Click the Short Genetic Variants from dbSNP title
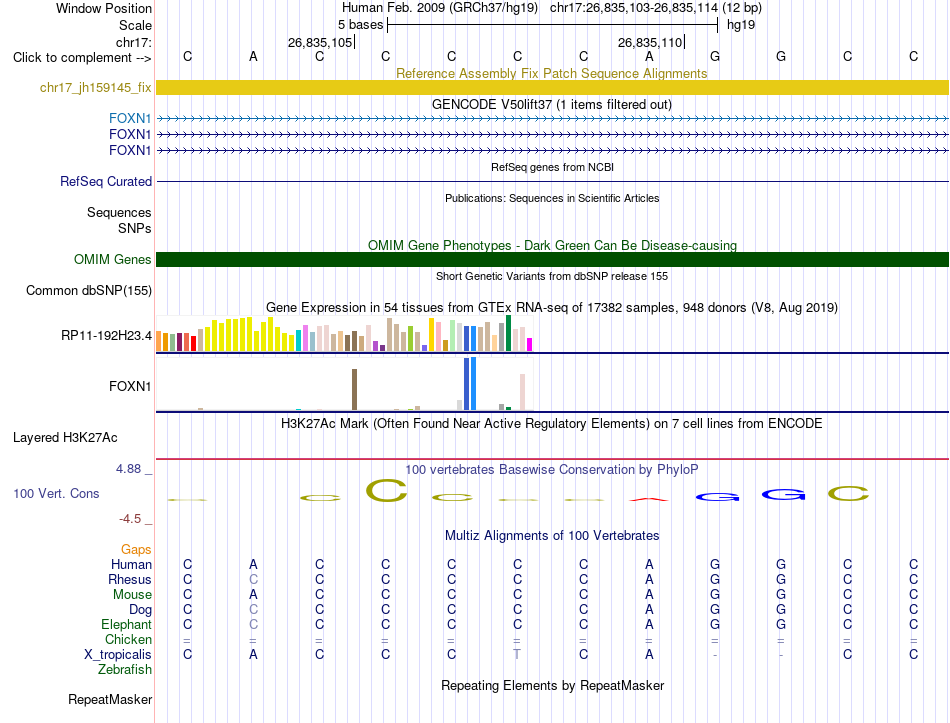 [552, 276]
